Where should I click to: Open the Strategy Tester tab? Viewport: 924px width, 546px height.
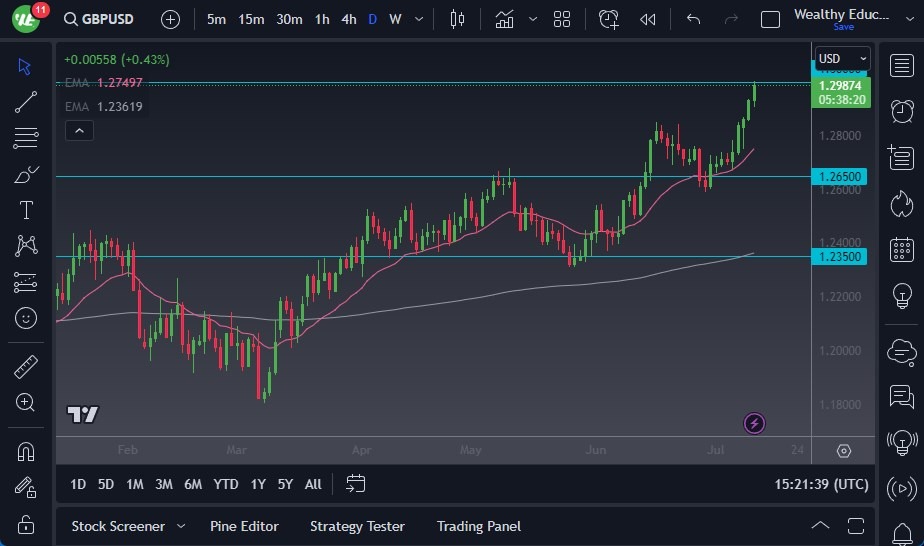click(357, 526)
